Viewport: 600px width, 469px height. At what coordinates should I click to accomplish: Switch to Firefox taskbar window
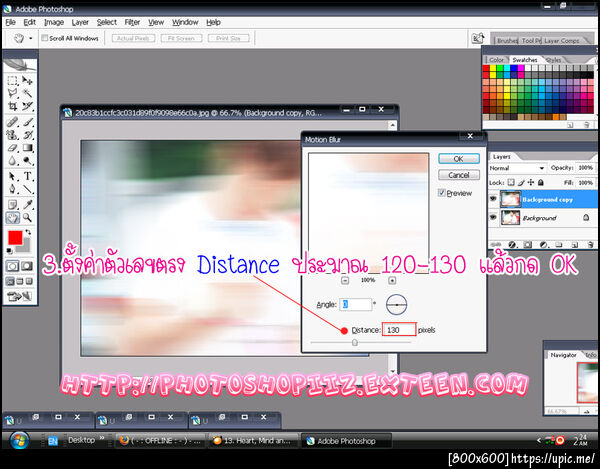(x=160, y=441)
